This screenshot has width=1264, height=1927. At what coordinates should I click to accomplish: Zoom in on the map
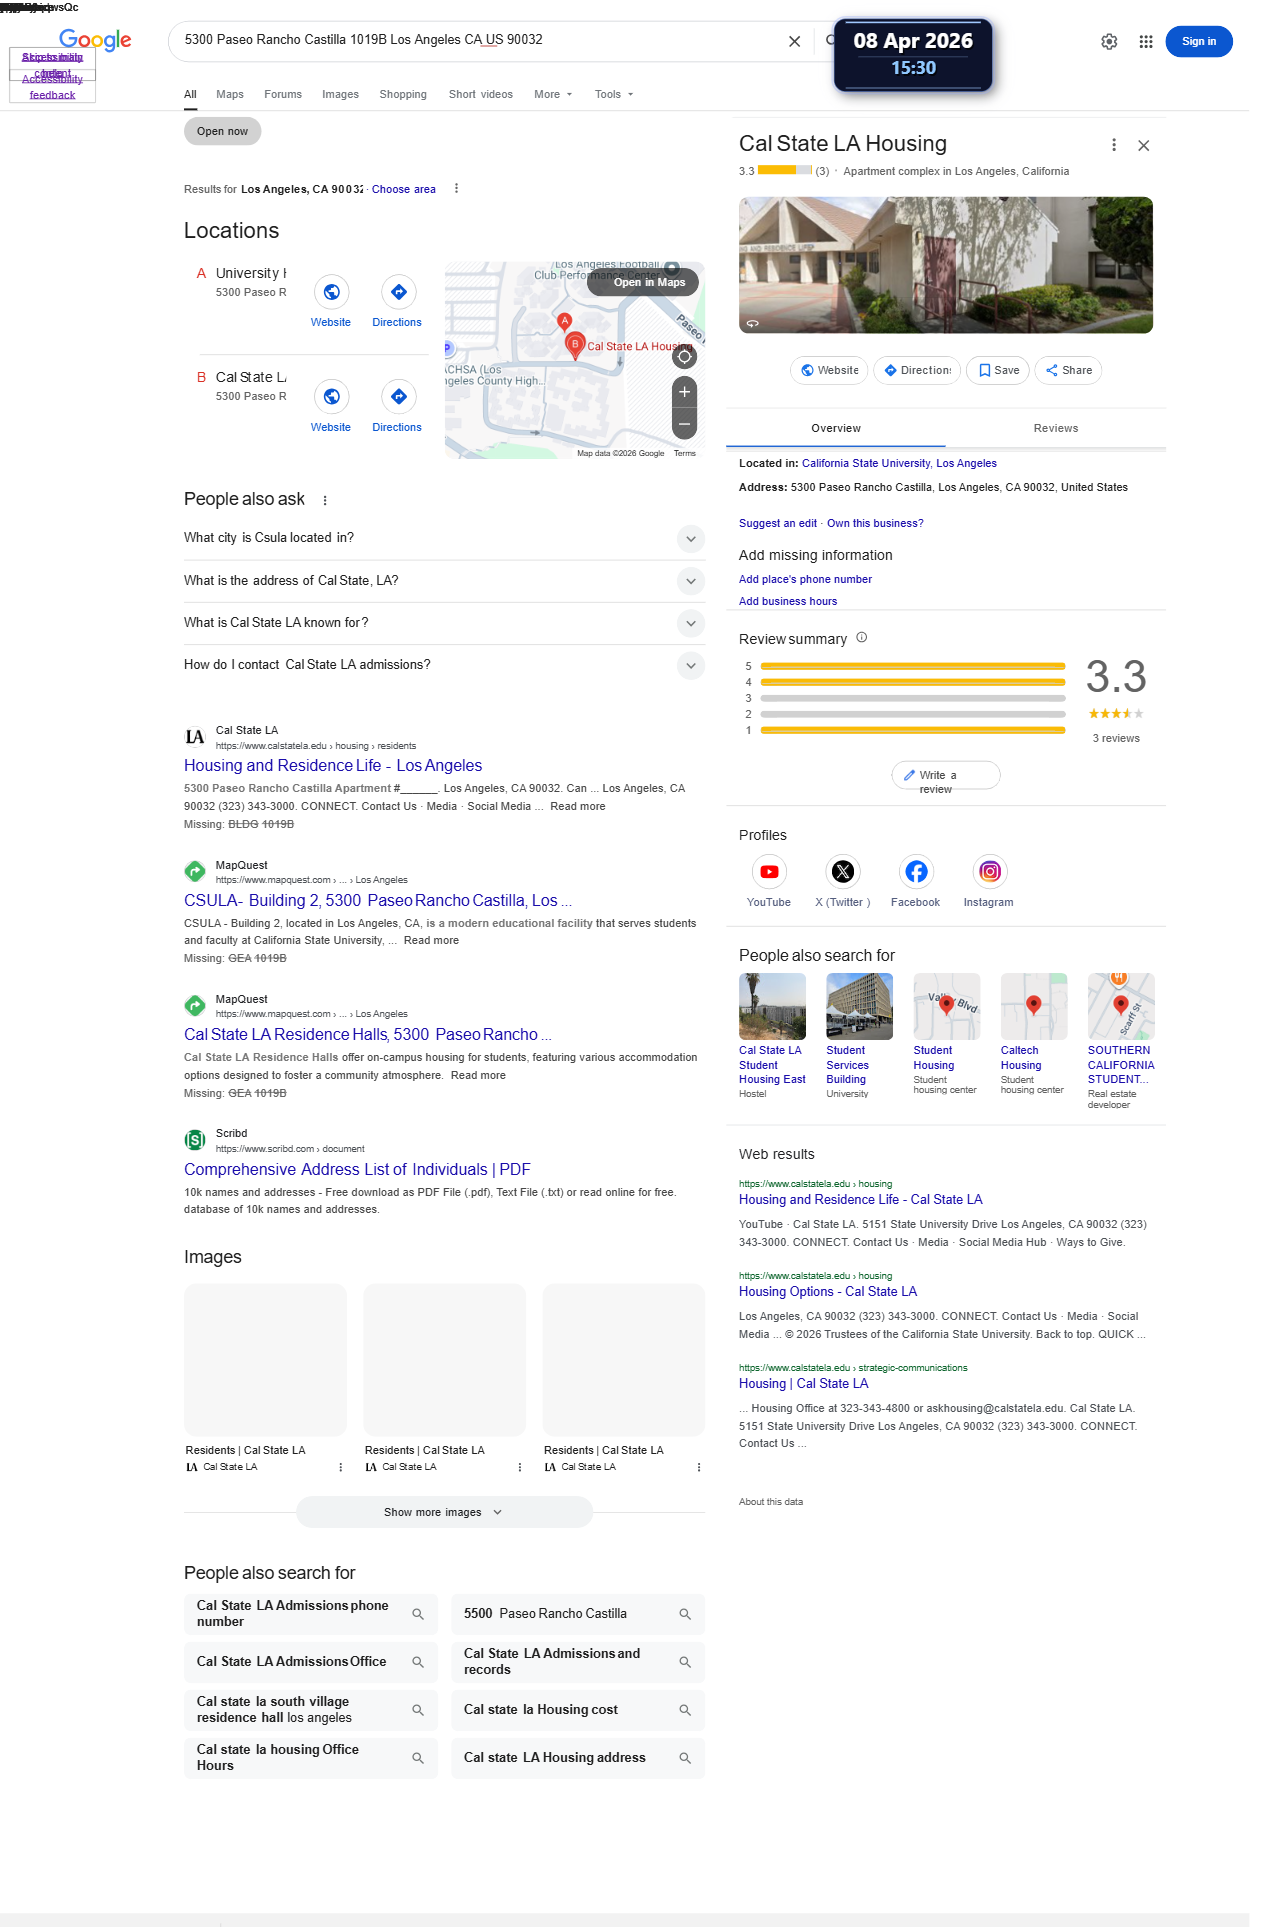pyautogui.click(x=684, y=392)
